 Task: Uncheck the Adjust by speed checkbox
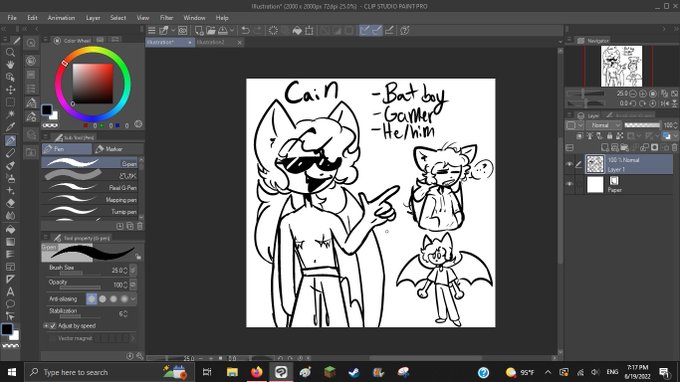coord(53,326)
